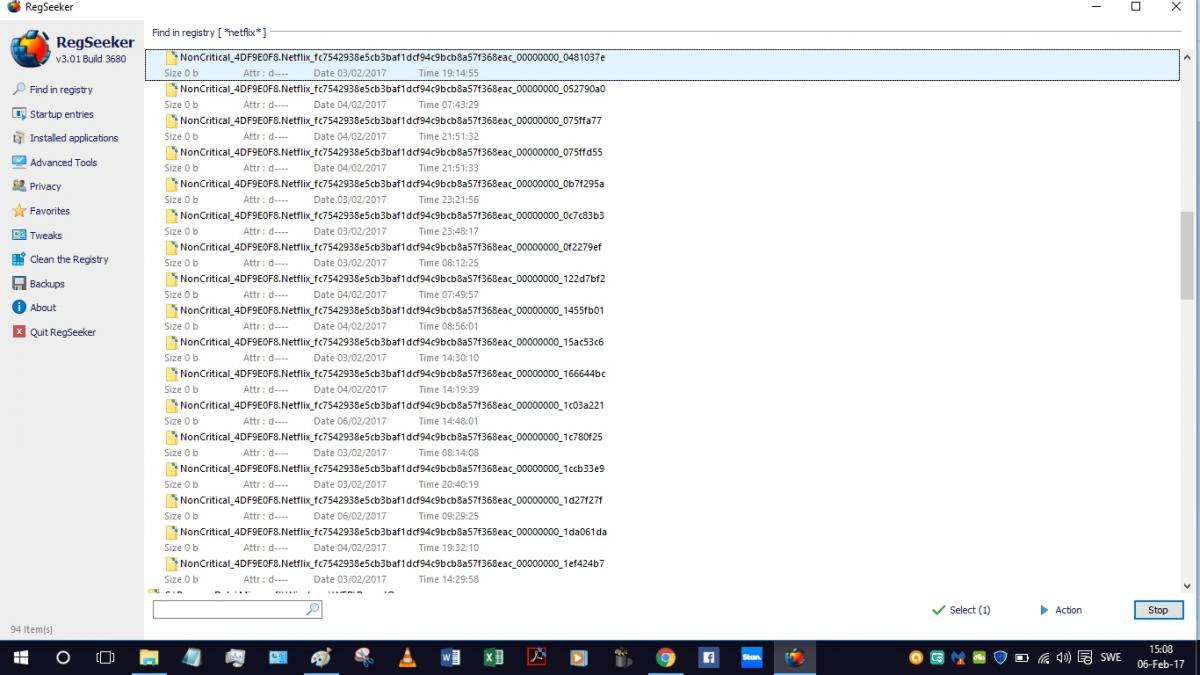1200x675 pixels.
Task: Click the Select (1) button
Action: pyautogui.click(x=961, y=610)
